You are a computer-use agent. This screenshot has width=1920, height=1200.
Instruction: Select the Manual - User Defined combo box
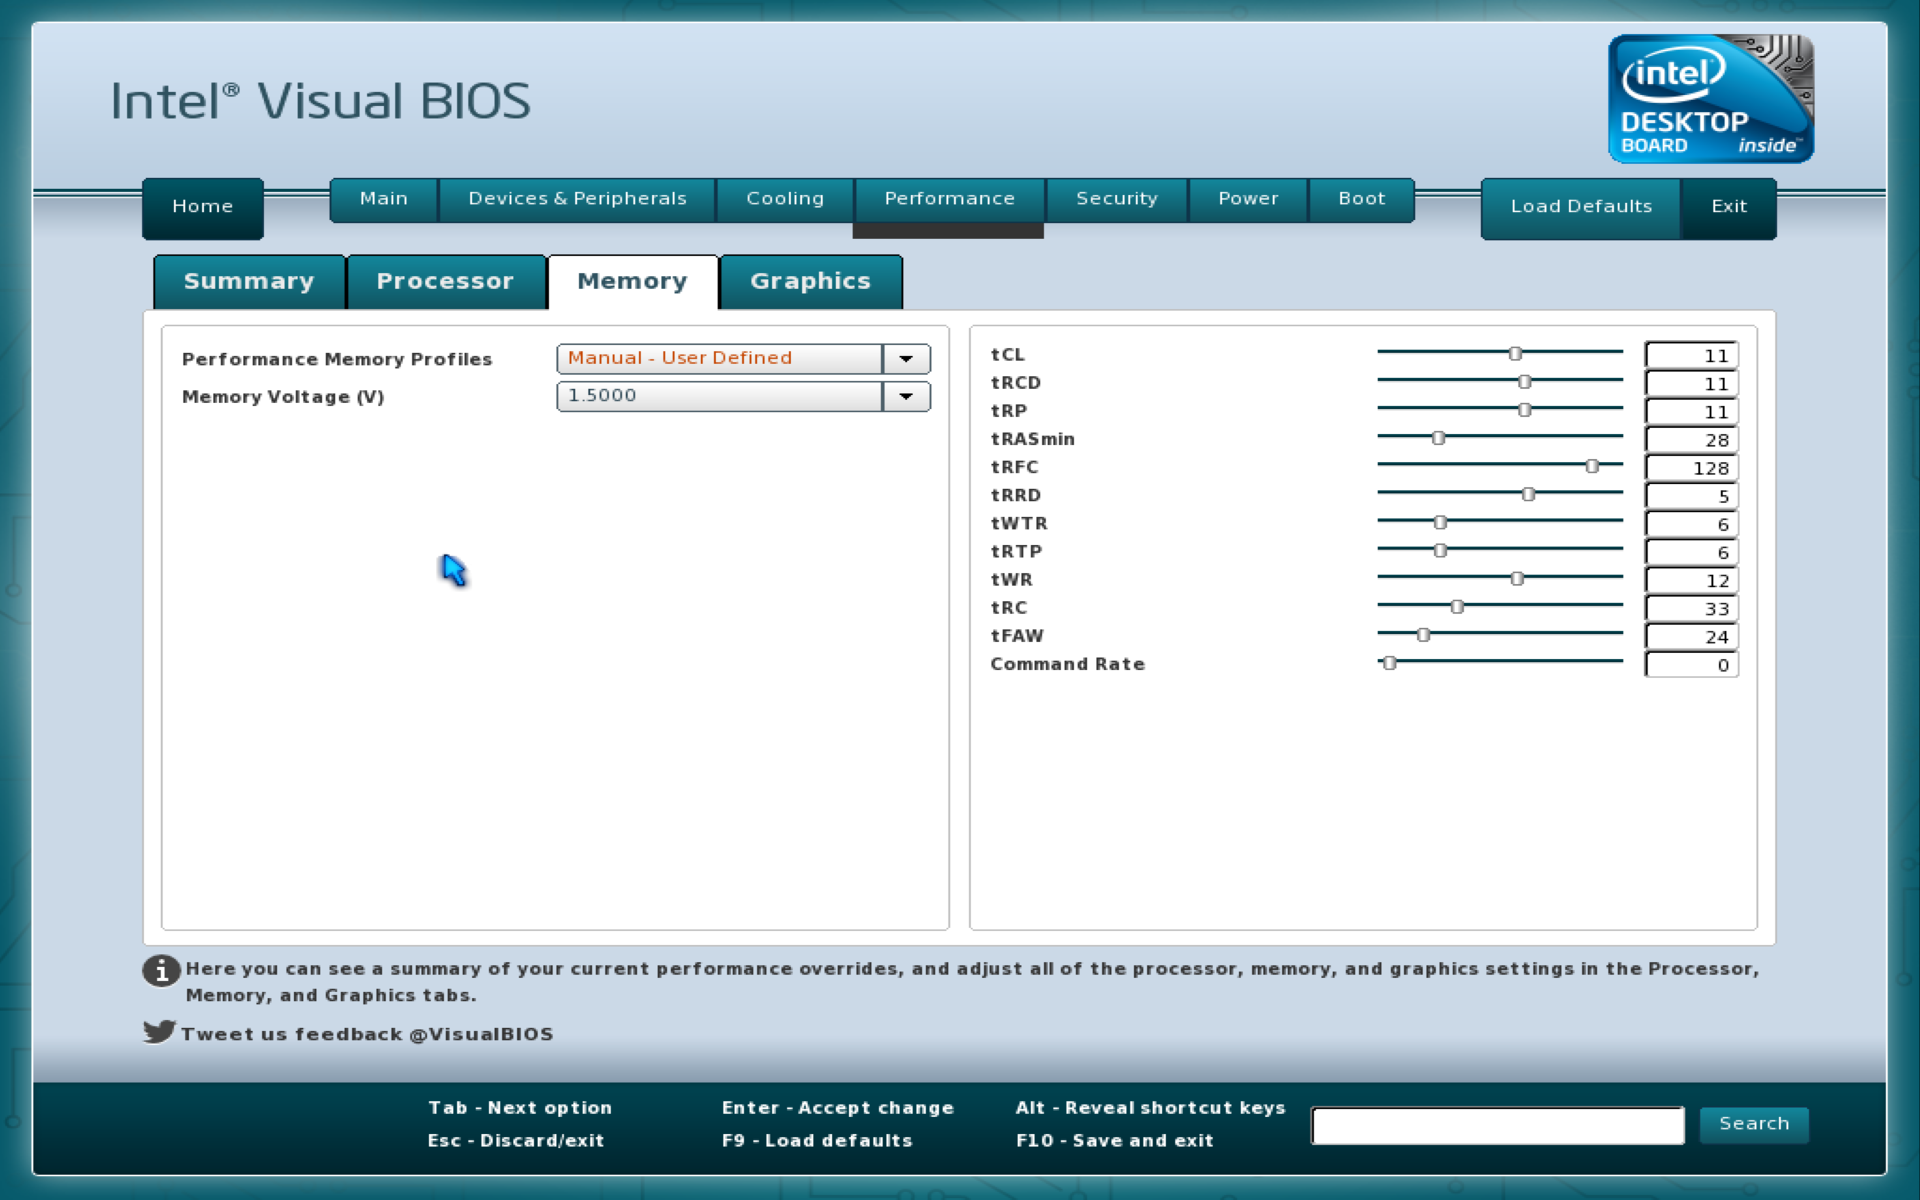pyautogui.click(x=743, y=359)
